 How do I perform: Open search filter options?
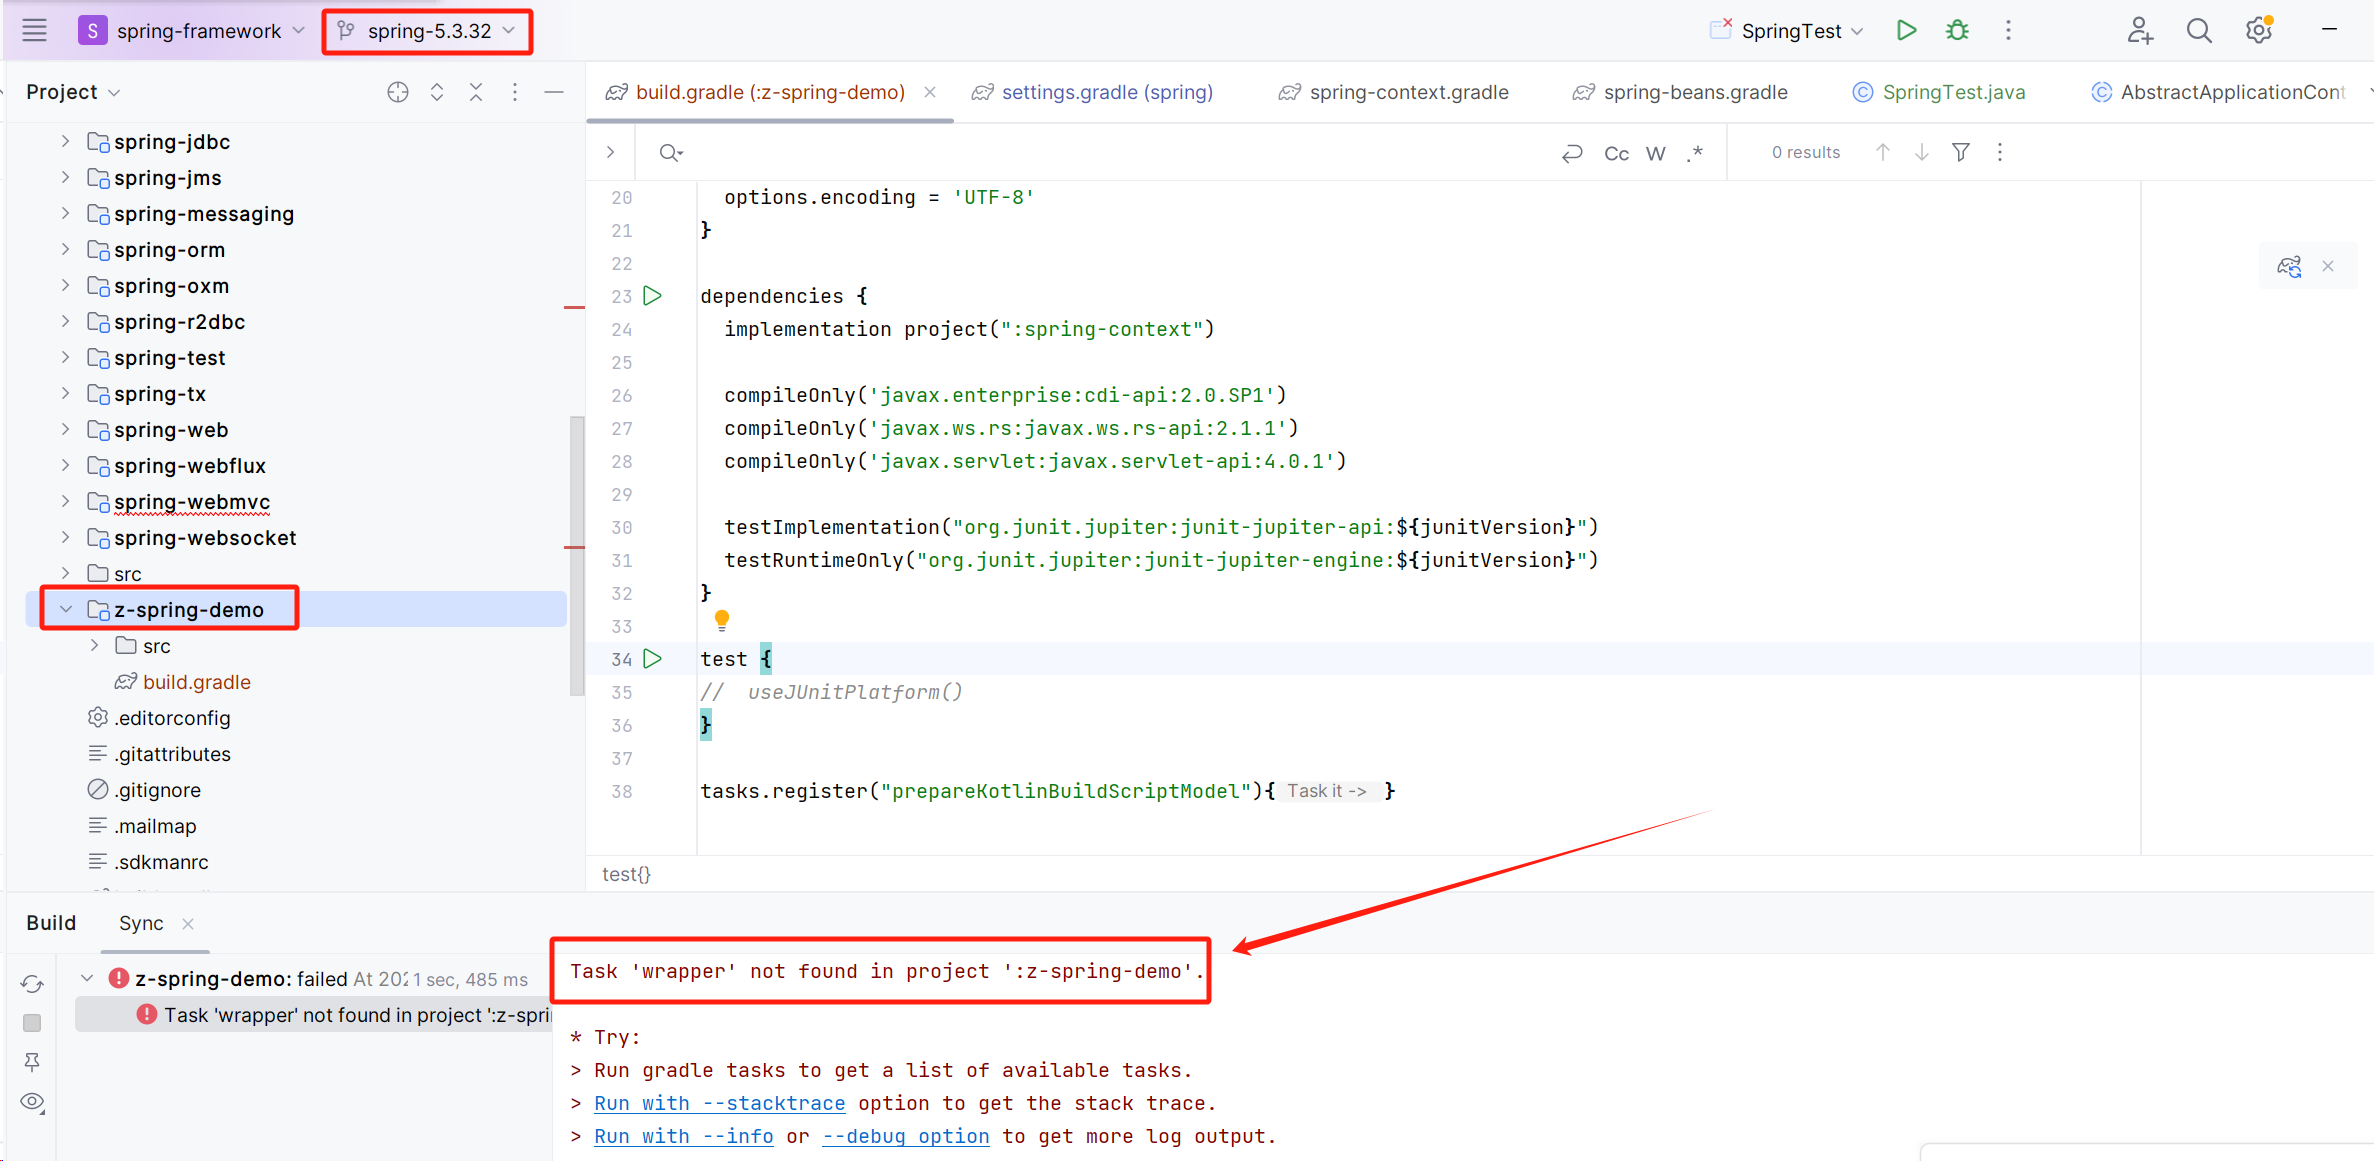(x=1961, y=152)
